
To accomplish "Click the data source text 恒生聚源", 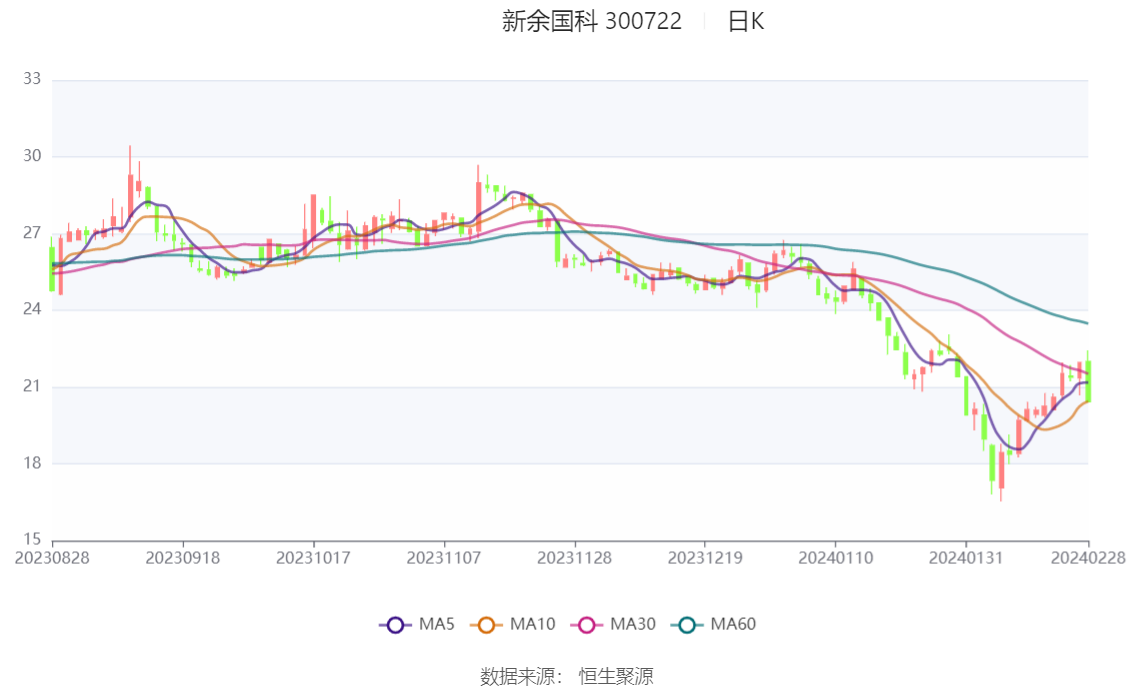I will (x=616, y=677).
